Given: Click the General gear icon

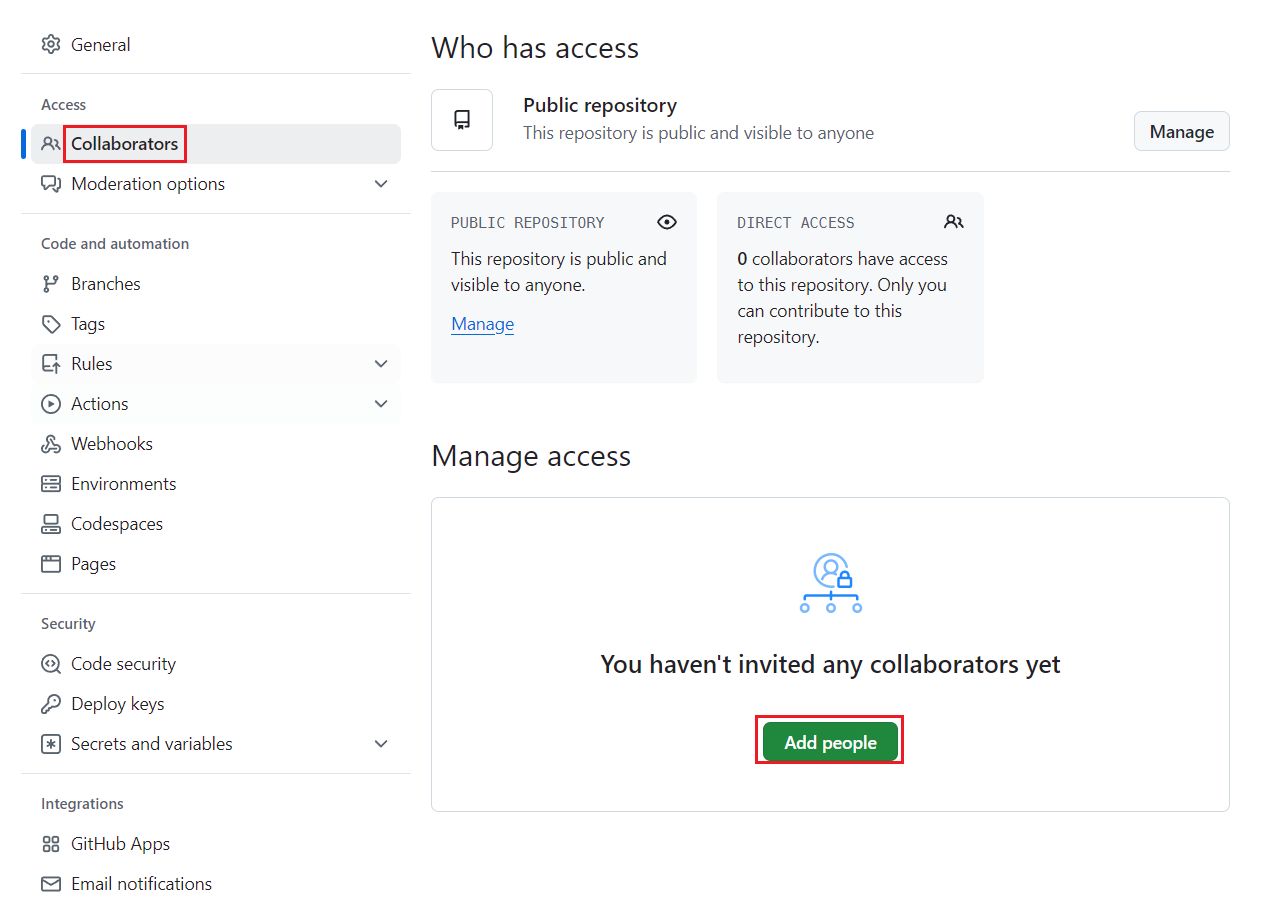Looking at the screenshot, I should pos(51,44).
